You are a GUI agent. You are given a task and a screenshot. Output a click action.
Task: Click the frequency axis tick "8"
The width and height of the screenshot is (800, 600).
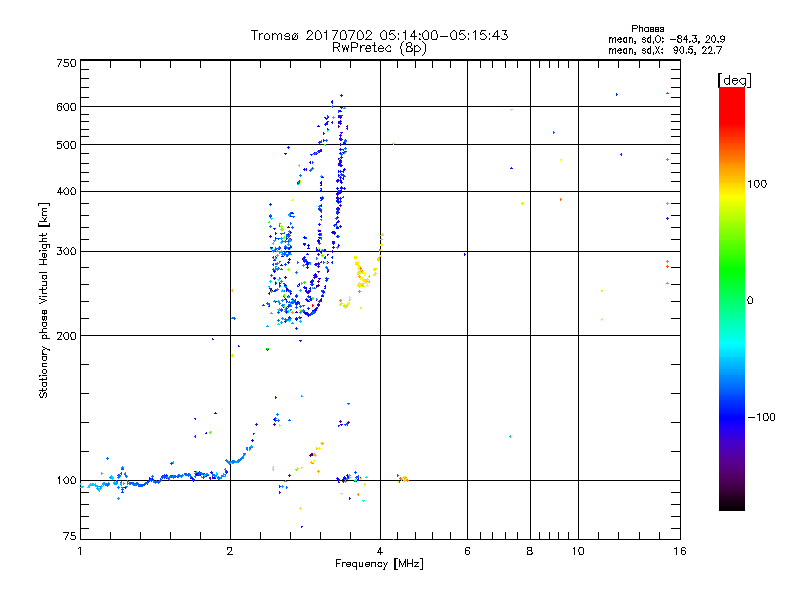[x=530, y=551]
